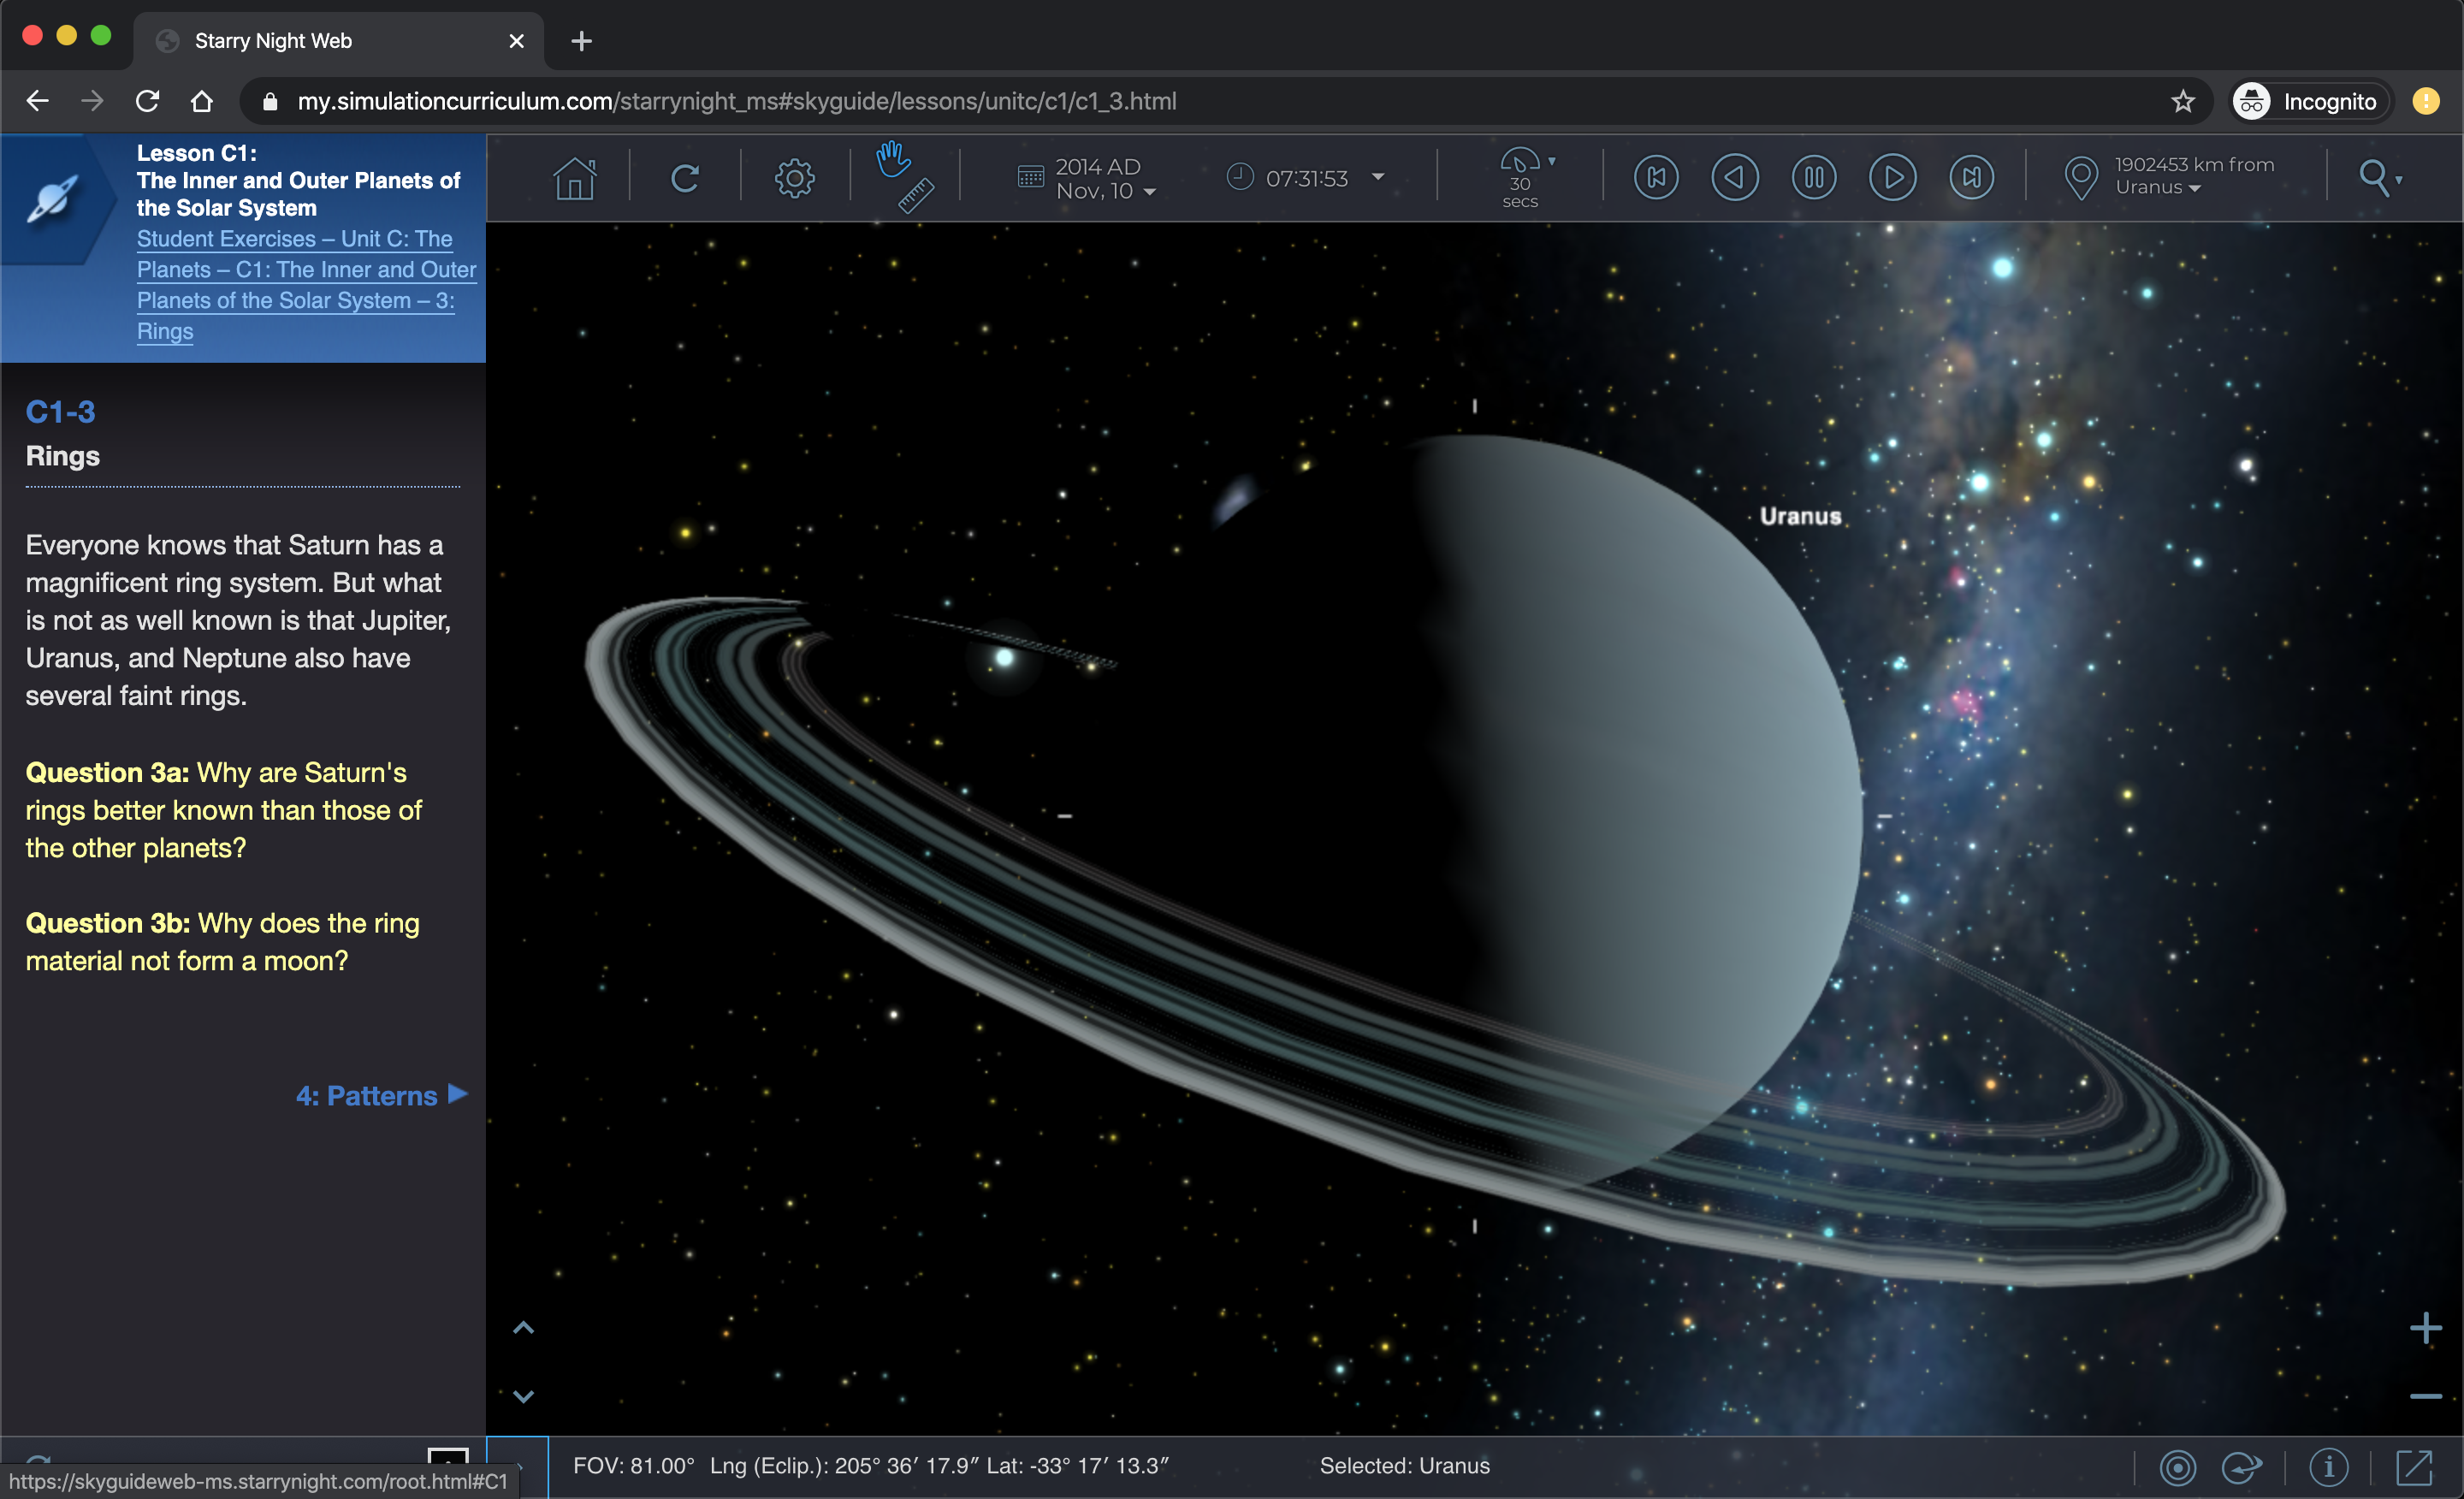The height and width of the screenshot is (1499, 2464).
Task: Click the Uranus label in sky view
Action: tap(1800, 516)
